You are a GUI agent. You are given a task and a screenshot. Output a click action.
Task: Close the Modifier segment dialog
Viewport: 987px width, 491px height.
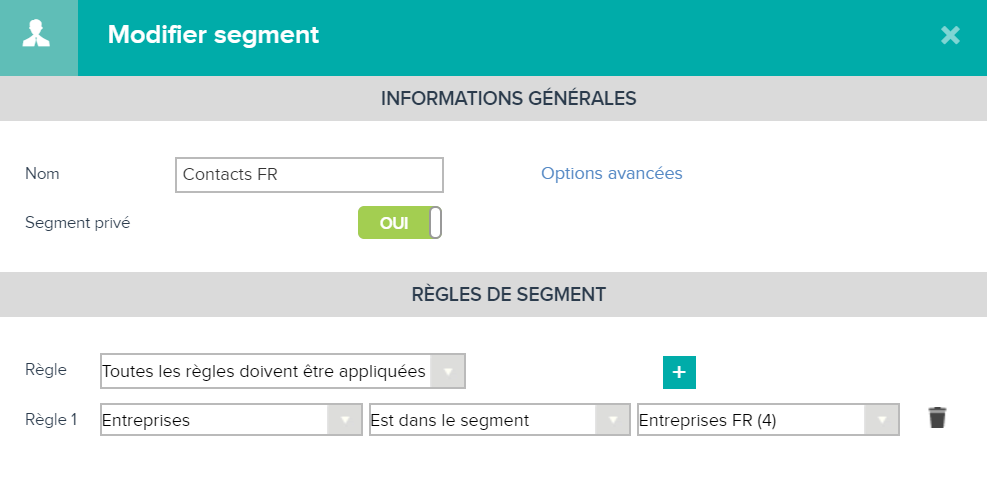[x=950, y=35]
